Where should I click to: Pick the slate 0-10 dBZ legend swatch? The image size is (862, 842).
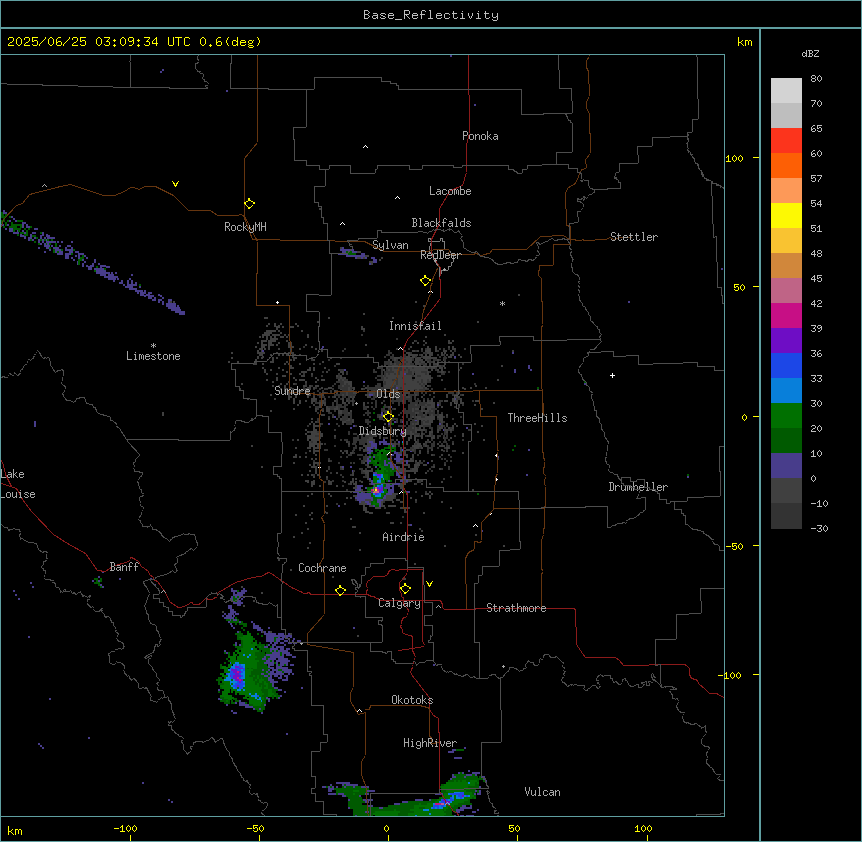[786, 466]
